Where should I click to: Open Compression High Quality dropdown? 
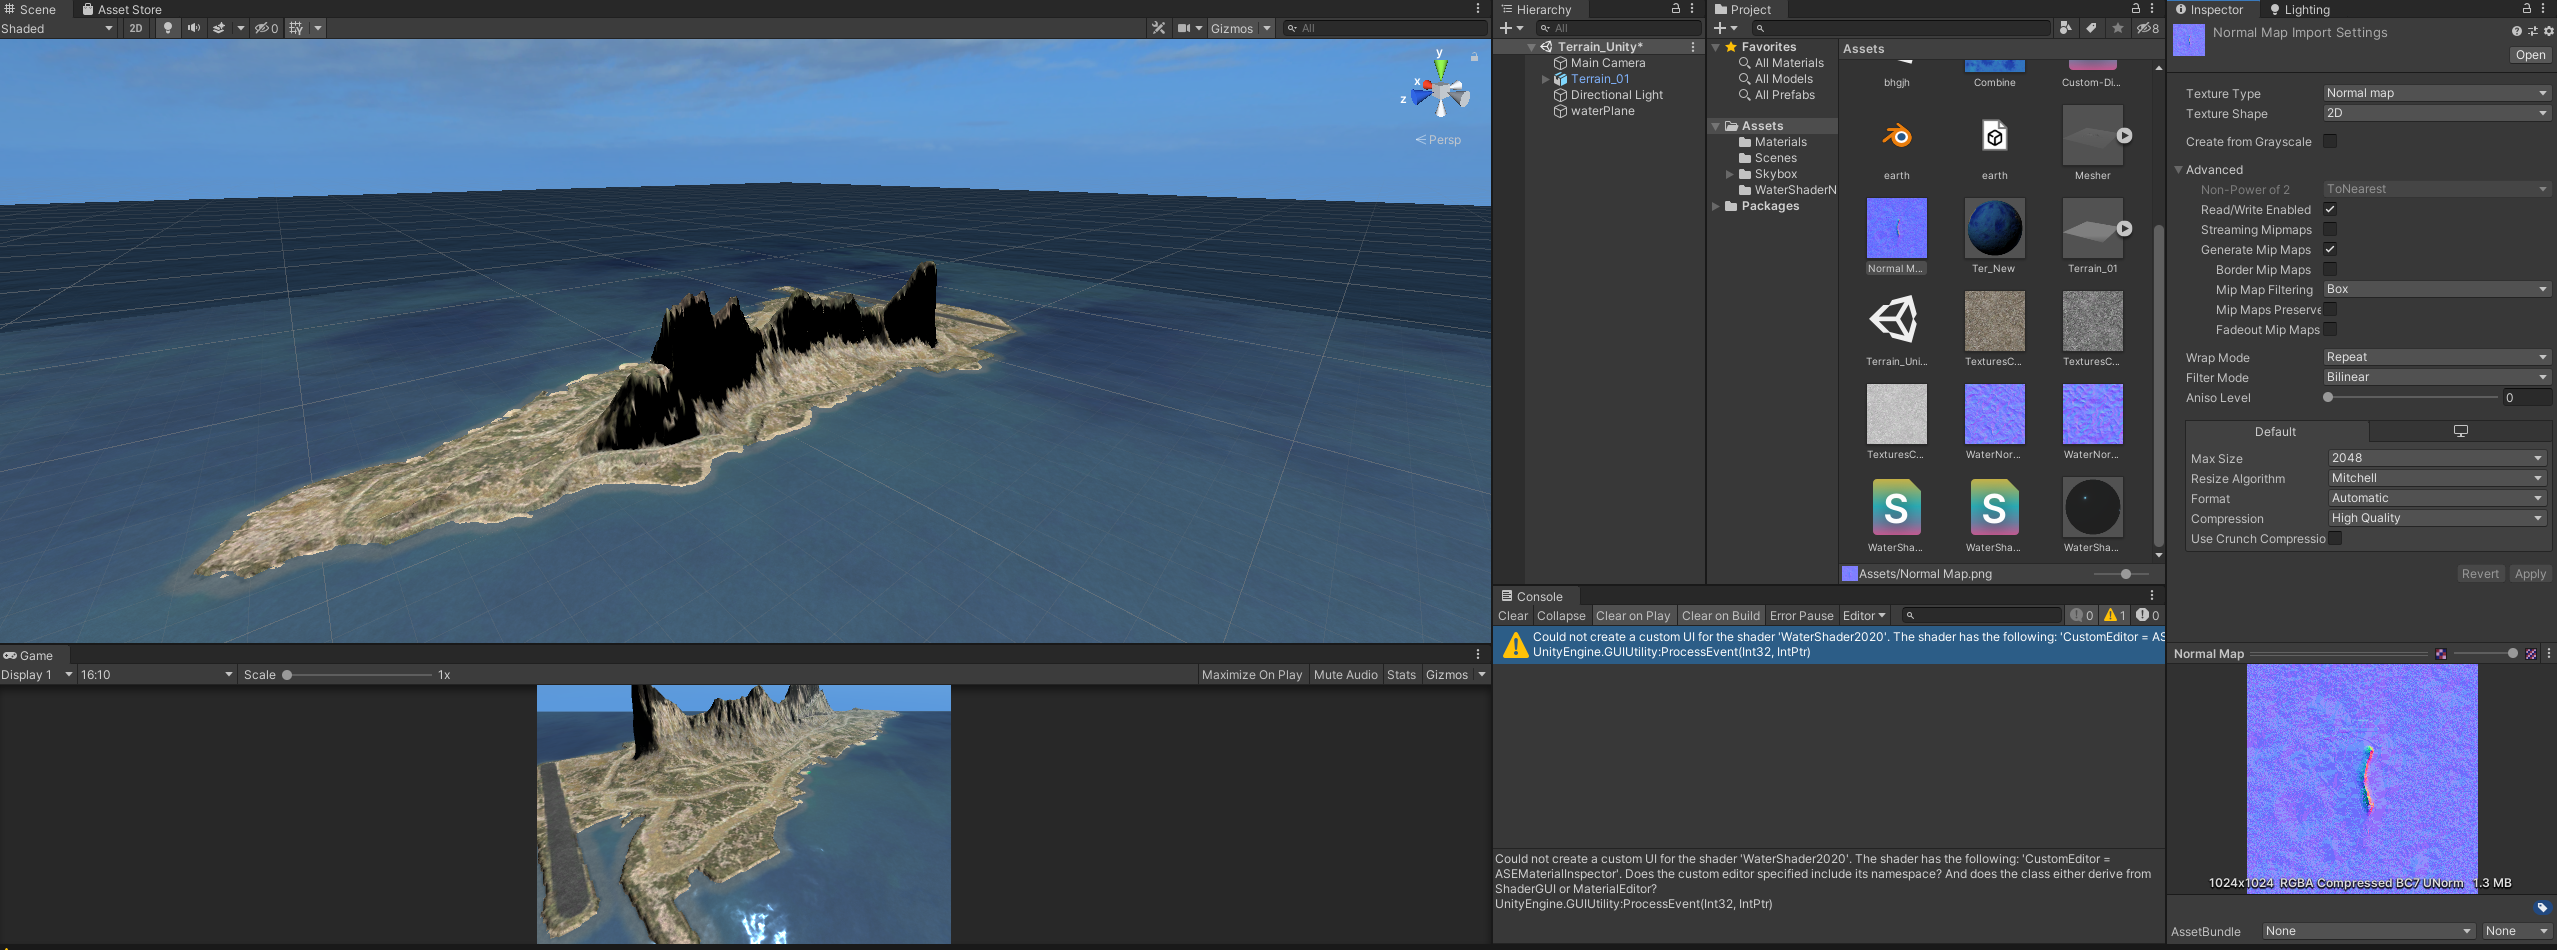click(x=2438, y=518)
